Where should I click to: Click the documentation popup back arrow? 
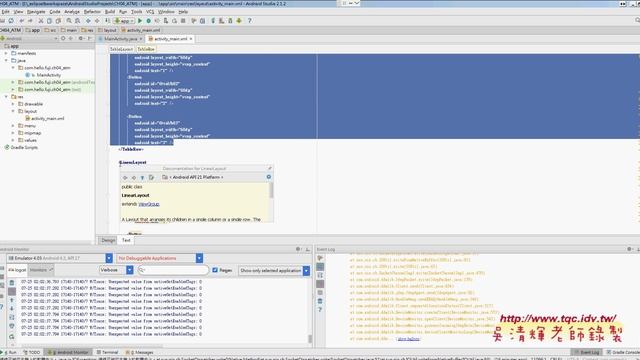pyautogui.click(x=125, y=178)
